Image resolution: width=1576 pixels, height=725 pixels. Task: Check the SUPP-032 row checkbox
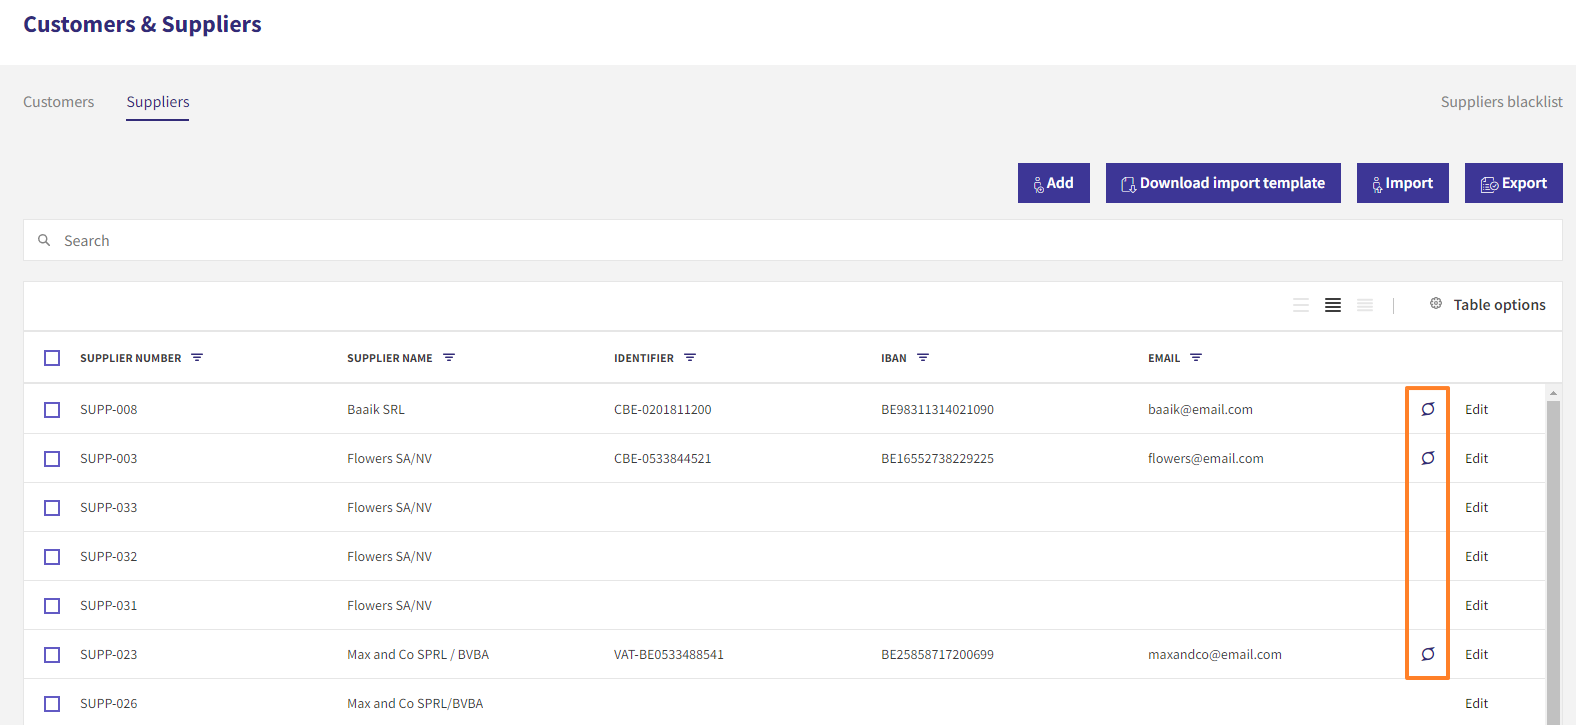point(52,557)
